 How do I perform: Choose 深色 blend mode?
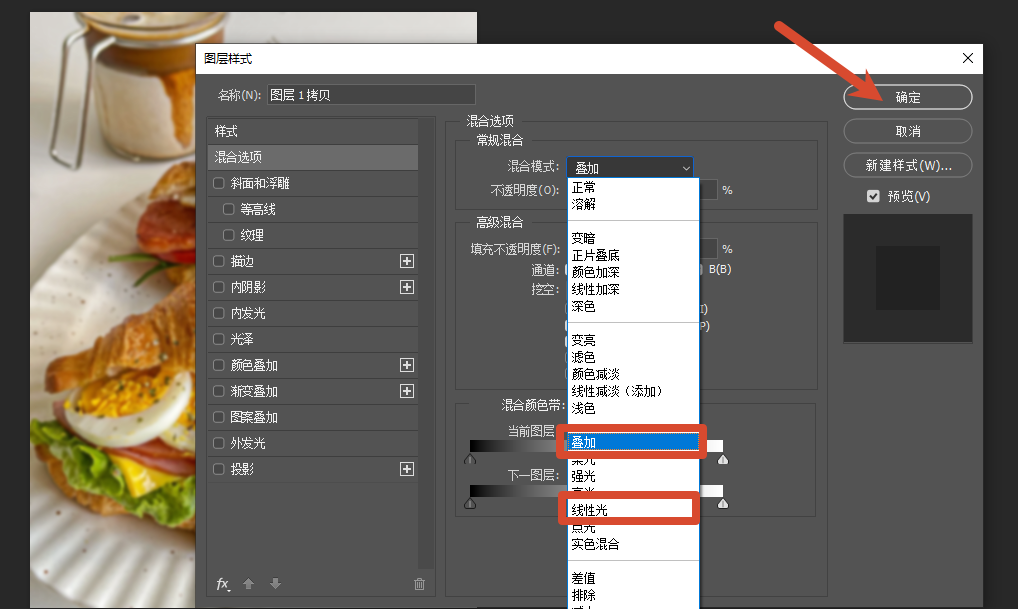click(633, 306)
